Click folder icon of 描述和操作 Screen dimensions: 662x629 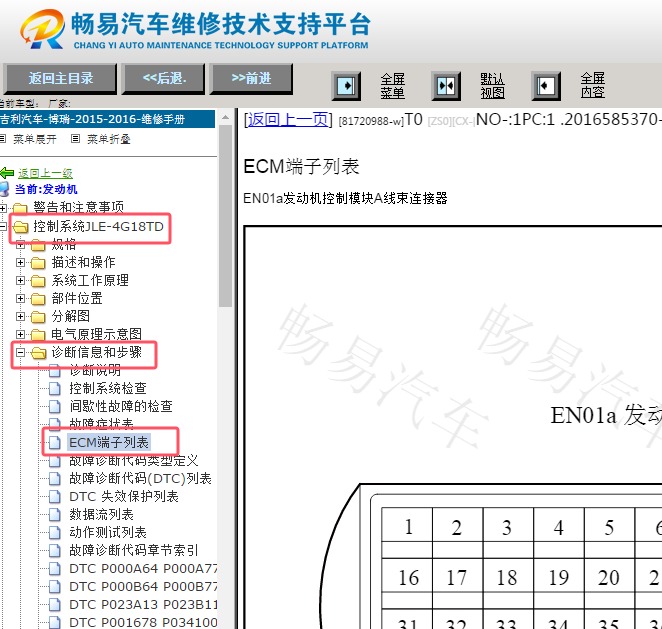coord(38,263)
